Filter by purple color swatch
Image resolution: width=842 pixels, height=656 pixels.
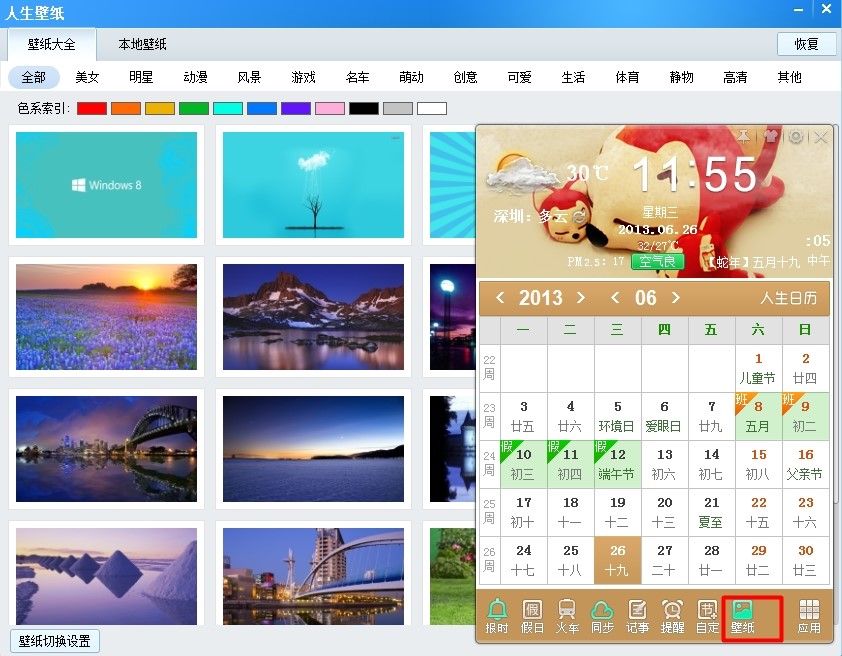296,108
